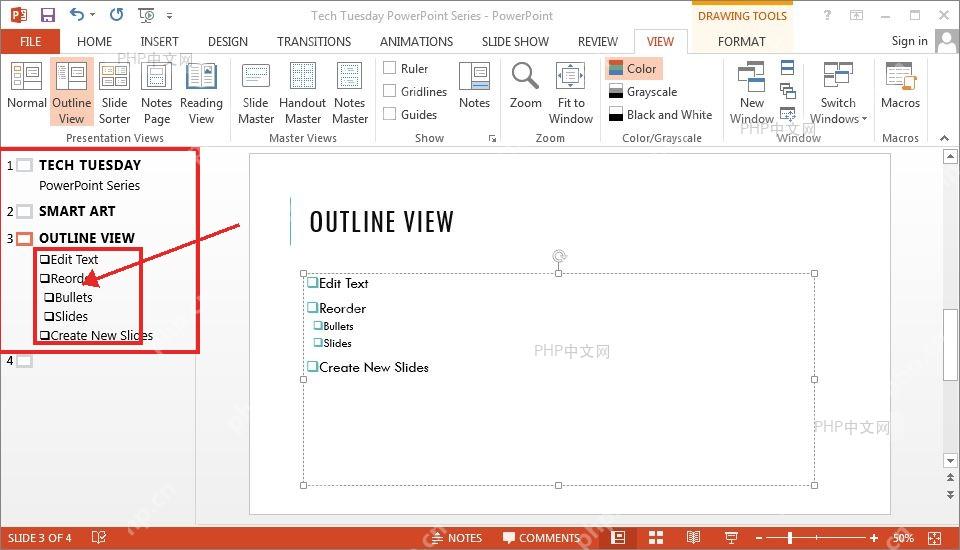
Task: Save the presentation from quick access
Action: [48, 15]
